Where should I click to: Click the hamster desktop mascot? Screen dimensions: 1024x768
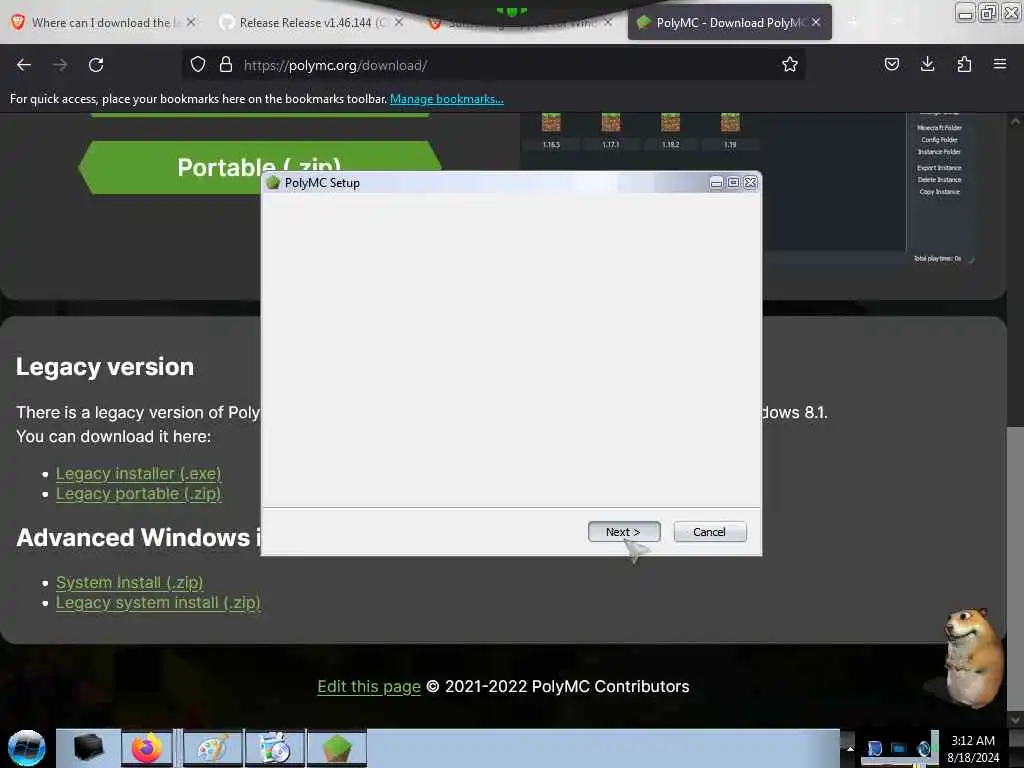pyautogui.click(x=973, y=658)
